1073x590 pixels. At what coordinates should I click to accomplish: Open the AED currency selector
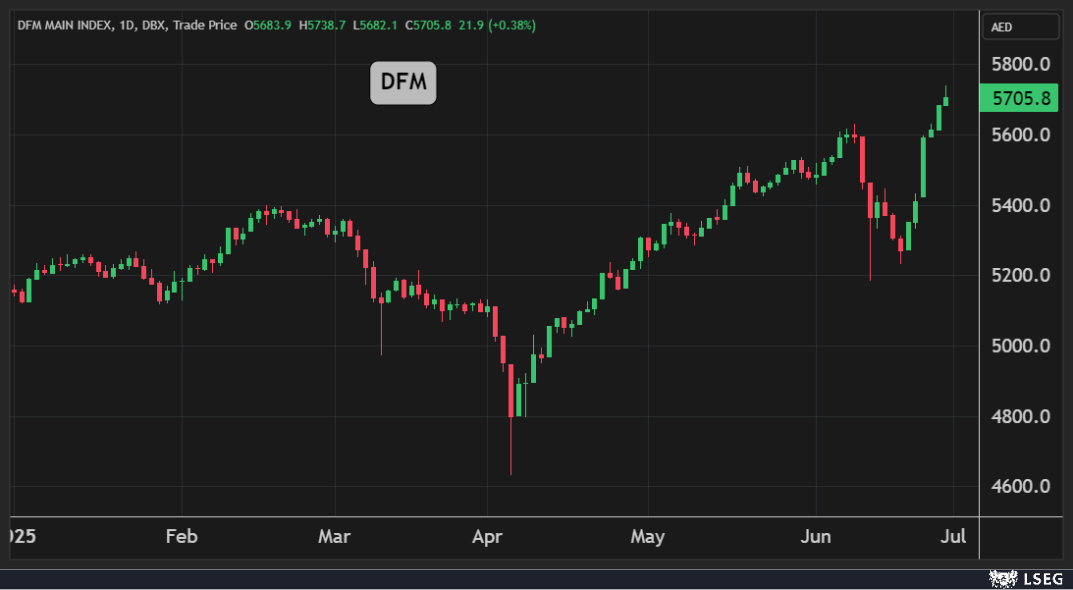(1019, 27)
